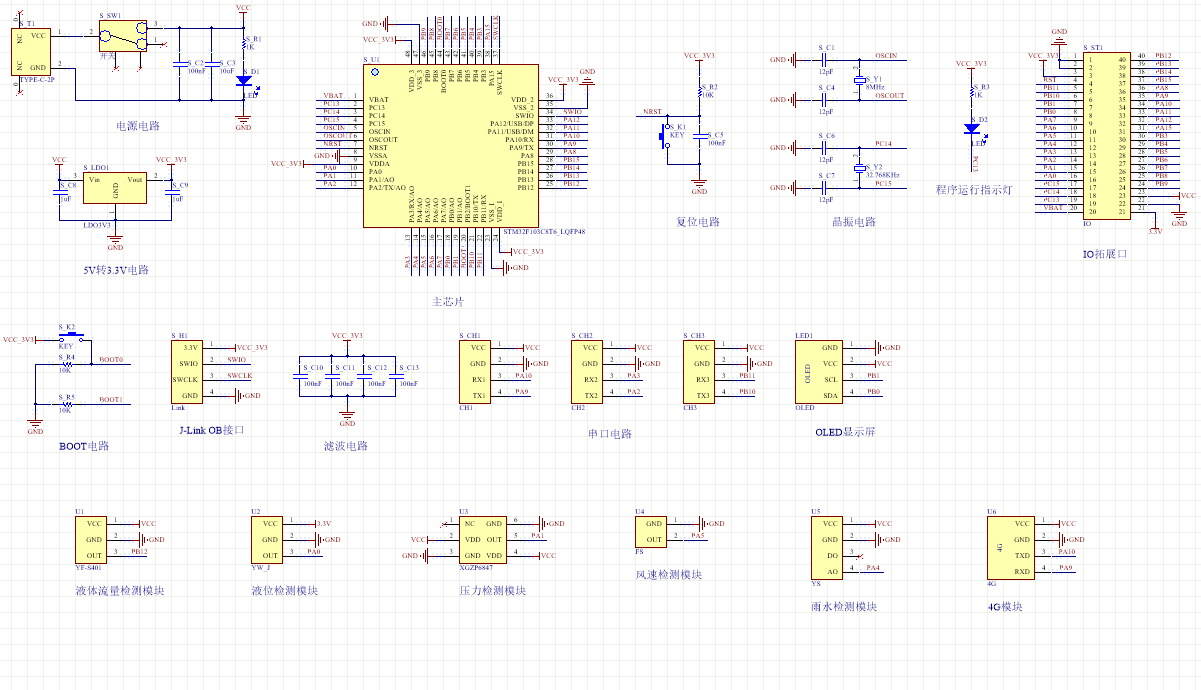Click the '雨水检测模块' title
Image resolution: width=1201 pixels, height=690 pixels.
click(845, 607)
